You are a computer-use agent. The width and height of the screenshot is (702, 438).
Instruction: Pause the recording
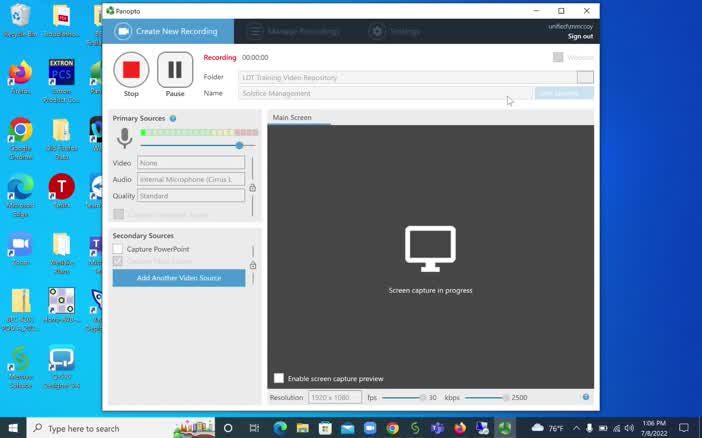pyautogui.click(x=175, y=70)
